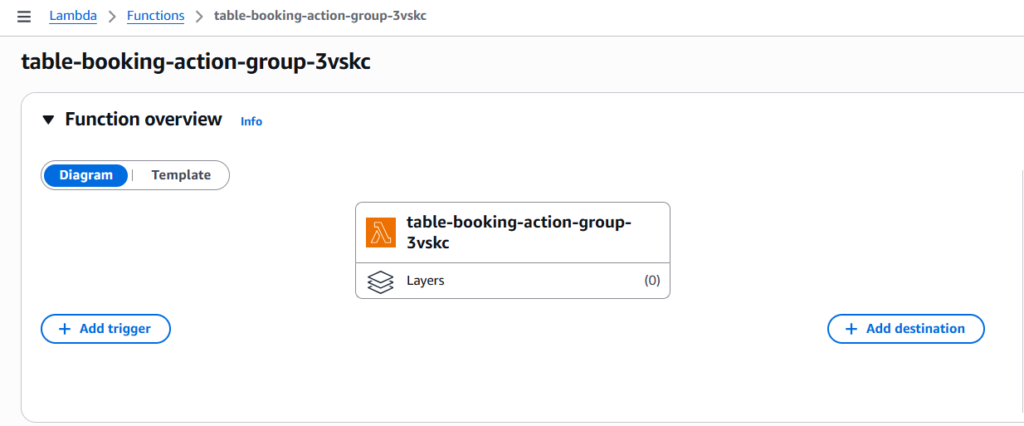Collapse the Function overview section triangle
Image resolution: width=1024 pixels, height=426 pixels.
[47, 120]
